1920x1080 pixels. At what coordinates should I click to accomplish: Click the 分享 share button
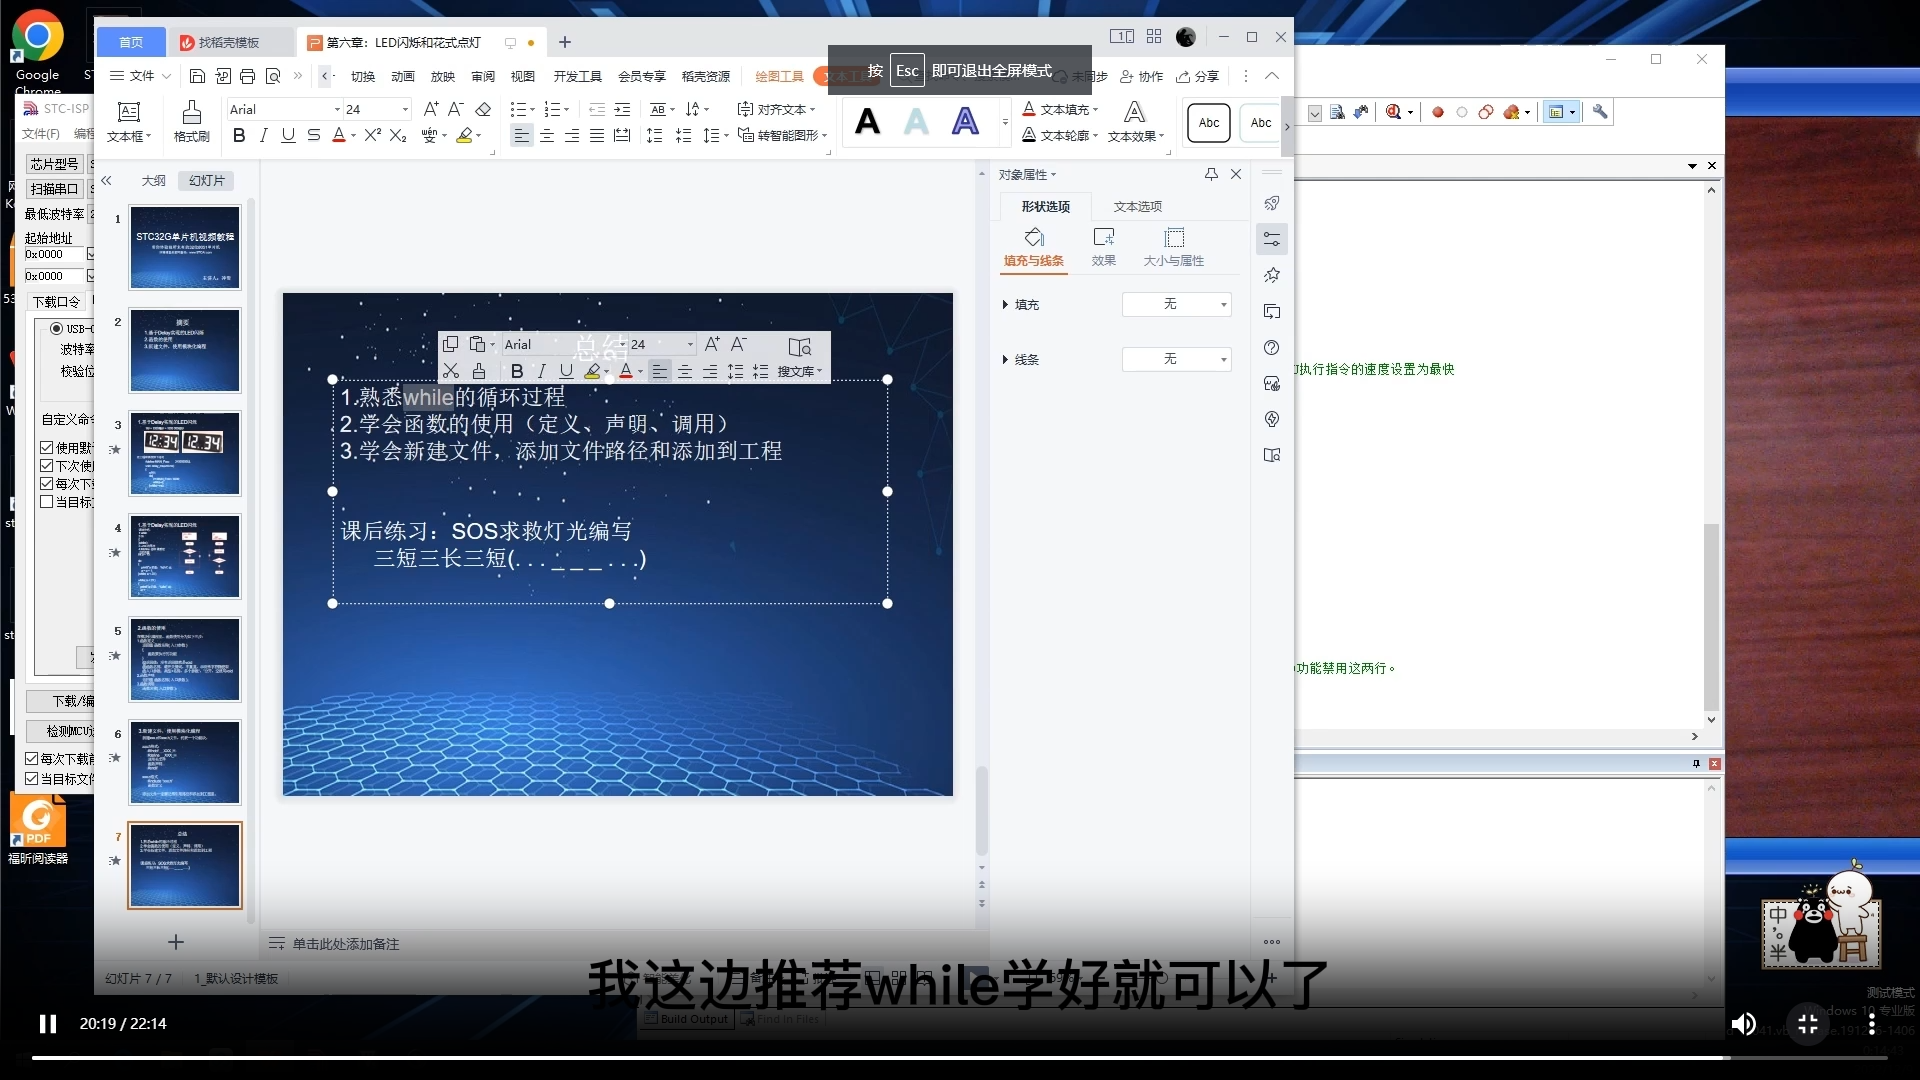(x=1198, y=76)
